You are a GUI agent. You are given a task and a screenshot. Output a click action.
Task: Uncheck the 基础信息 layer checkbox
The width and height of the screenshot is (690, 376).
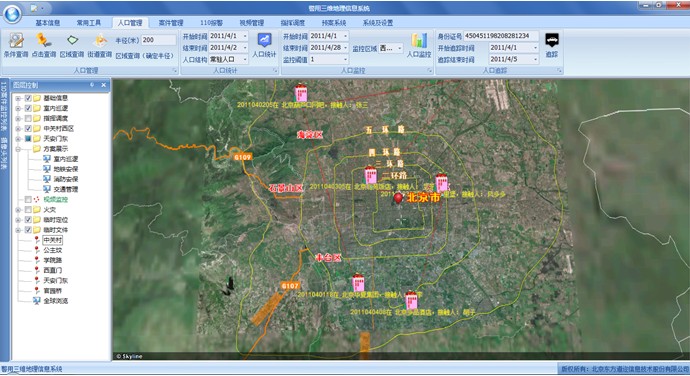(x=28, y=98)
